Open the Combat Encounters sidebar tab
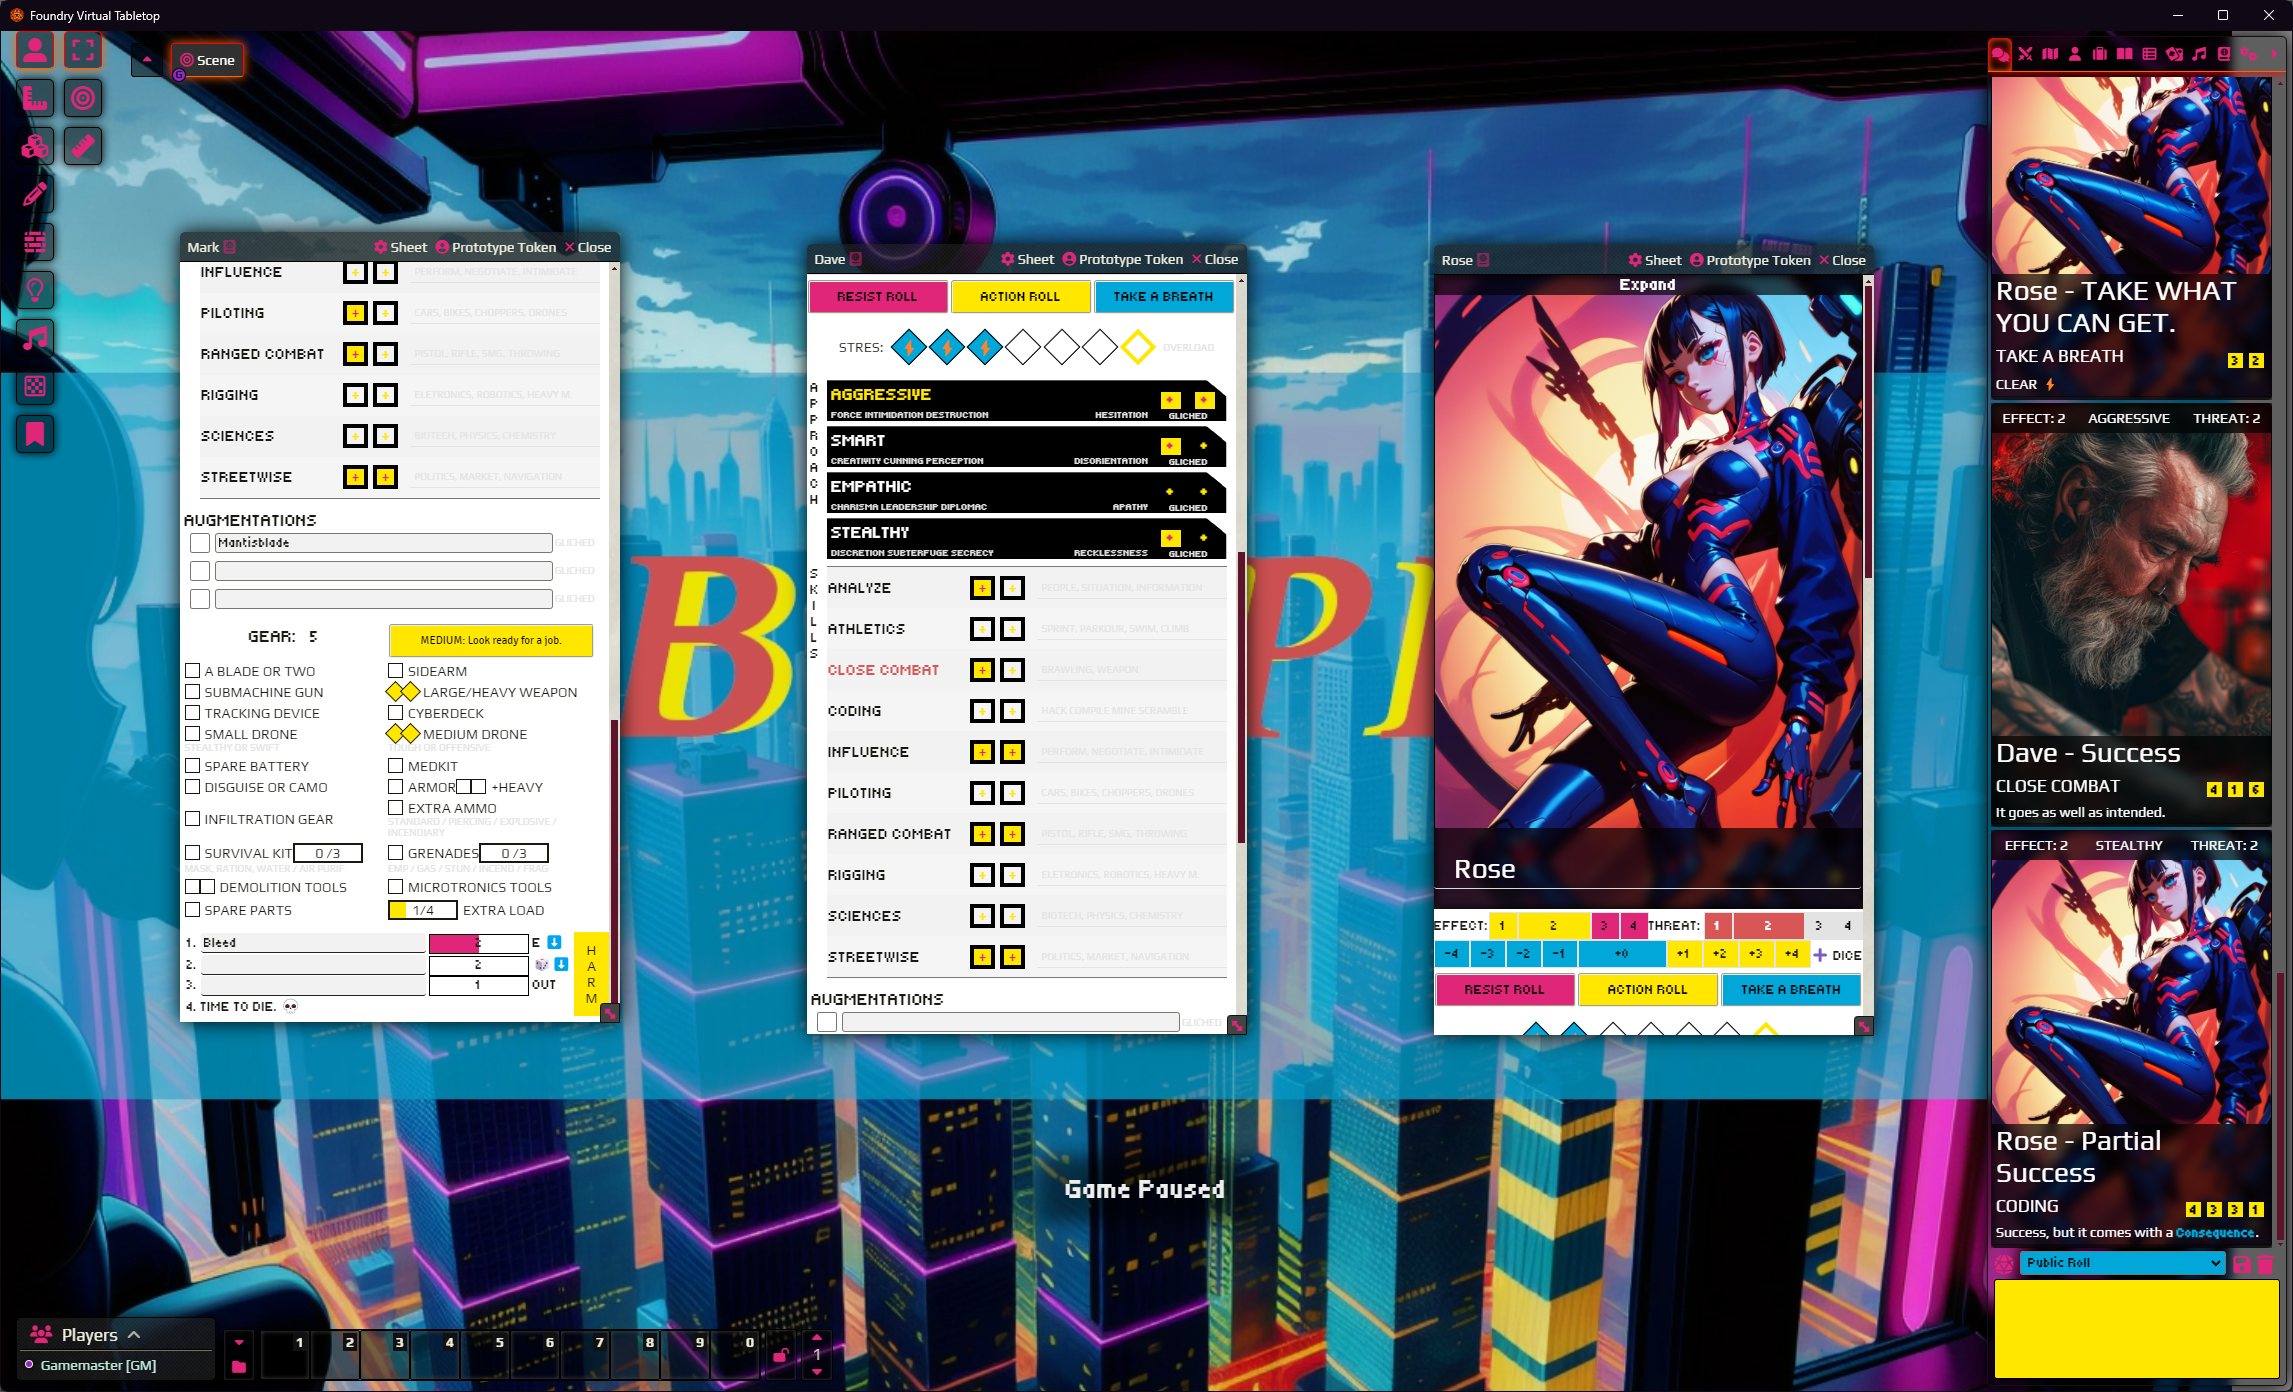This screenshot has width=2293, height=1392. pyautogui.click(x=2025, y=54)
